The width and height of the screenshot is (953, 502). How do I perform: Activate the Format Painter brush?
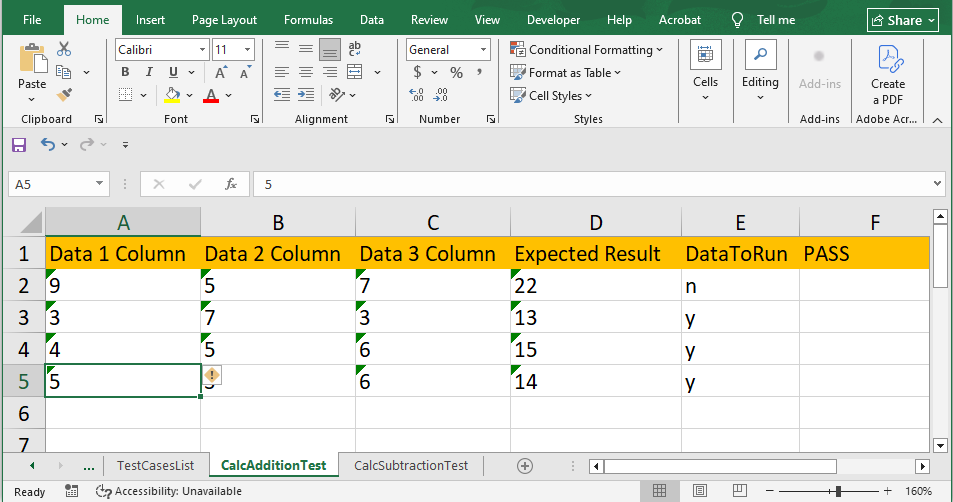point(64,95)
